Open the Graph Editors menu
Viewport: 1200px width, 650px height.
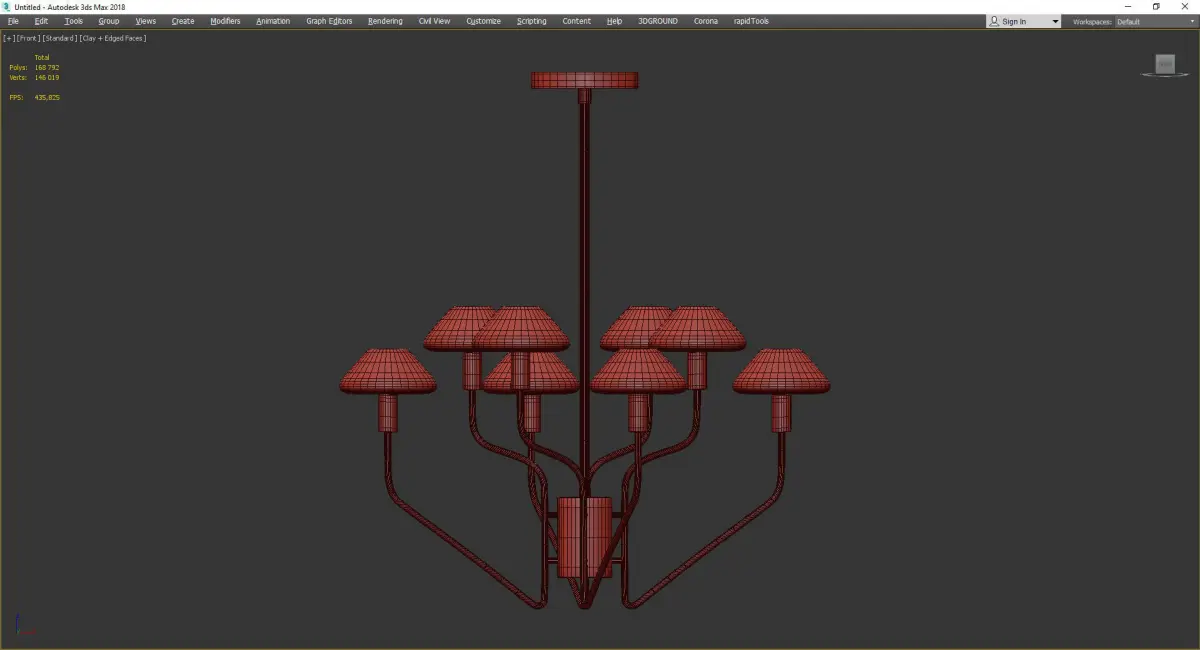(329, 21)
